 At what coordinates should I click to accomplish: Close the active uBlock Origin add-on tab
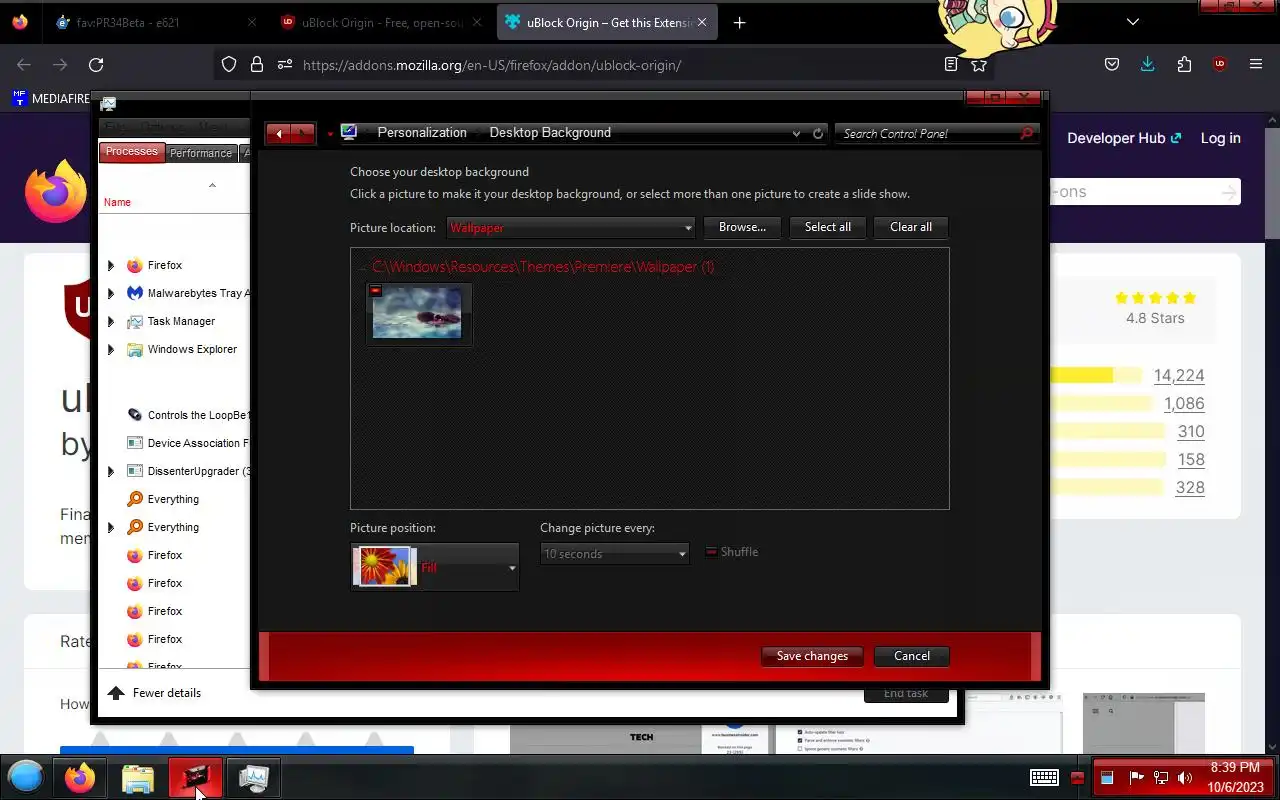click(702, 22)
